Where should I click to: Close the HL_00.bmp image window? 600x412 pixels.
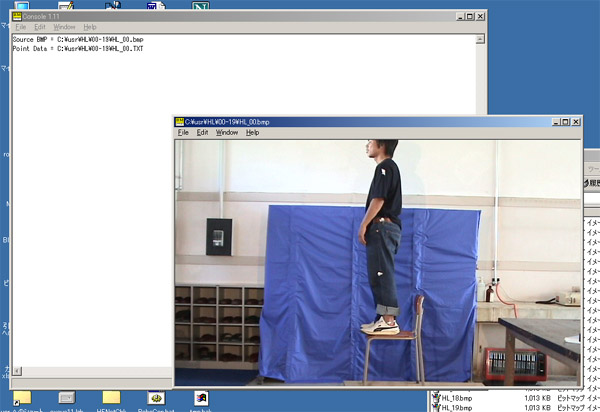[573, 121]
